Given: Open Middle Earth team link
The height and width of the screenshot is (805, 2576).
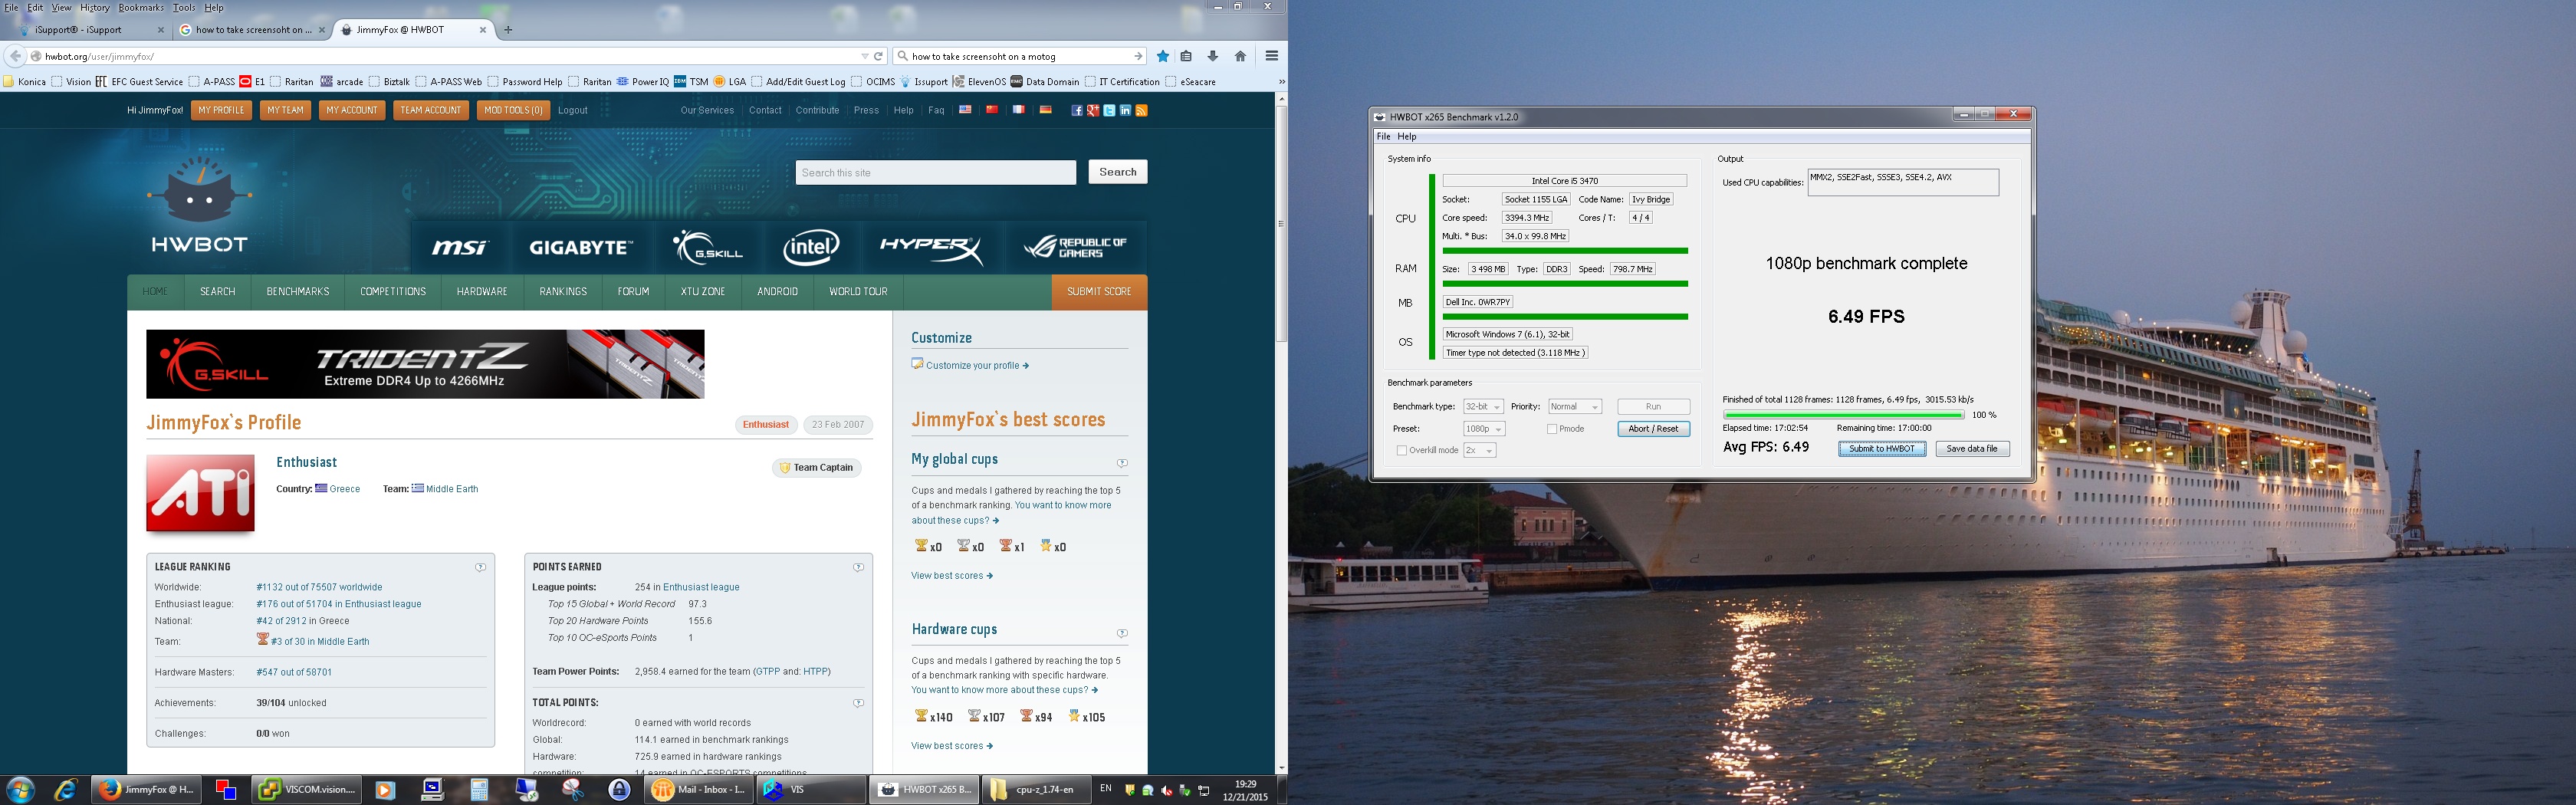Looking at the screenshot, I should (452, 489).
